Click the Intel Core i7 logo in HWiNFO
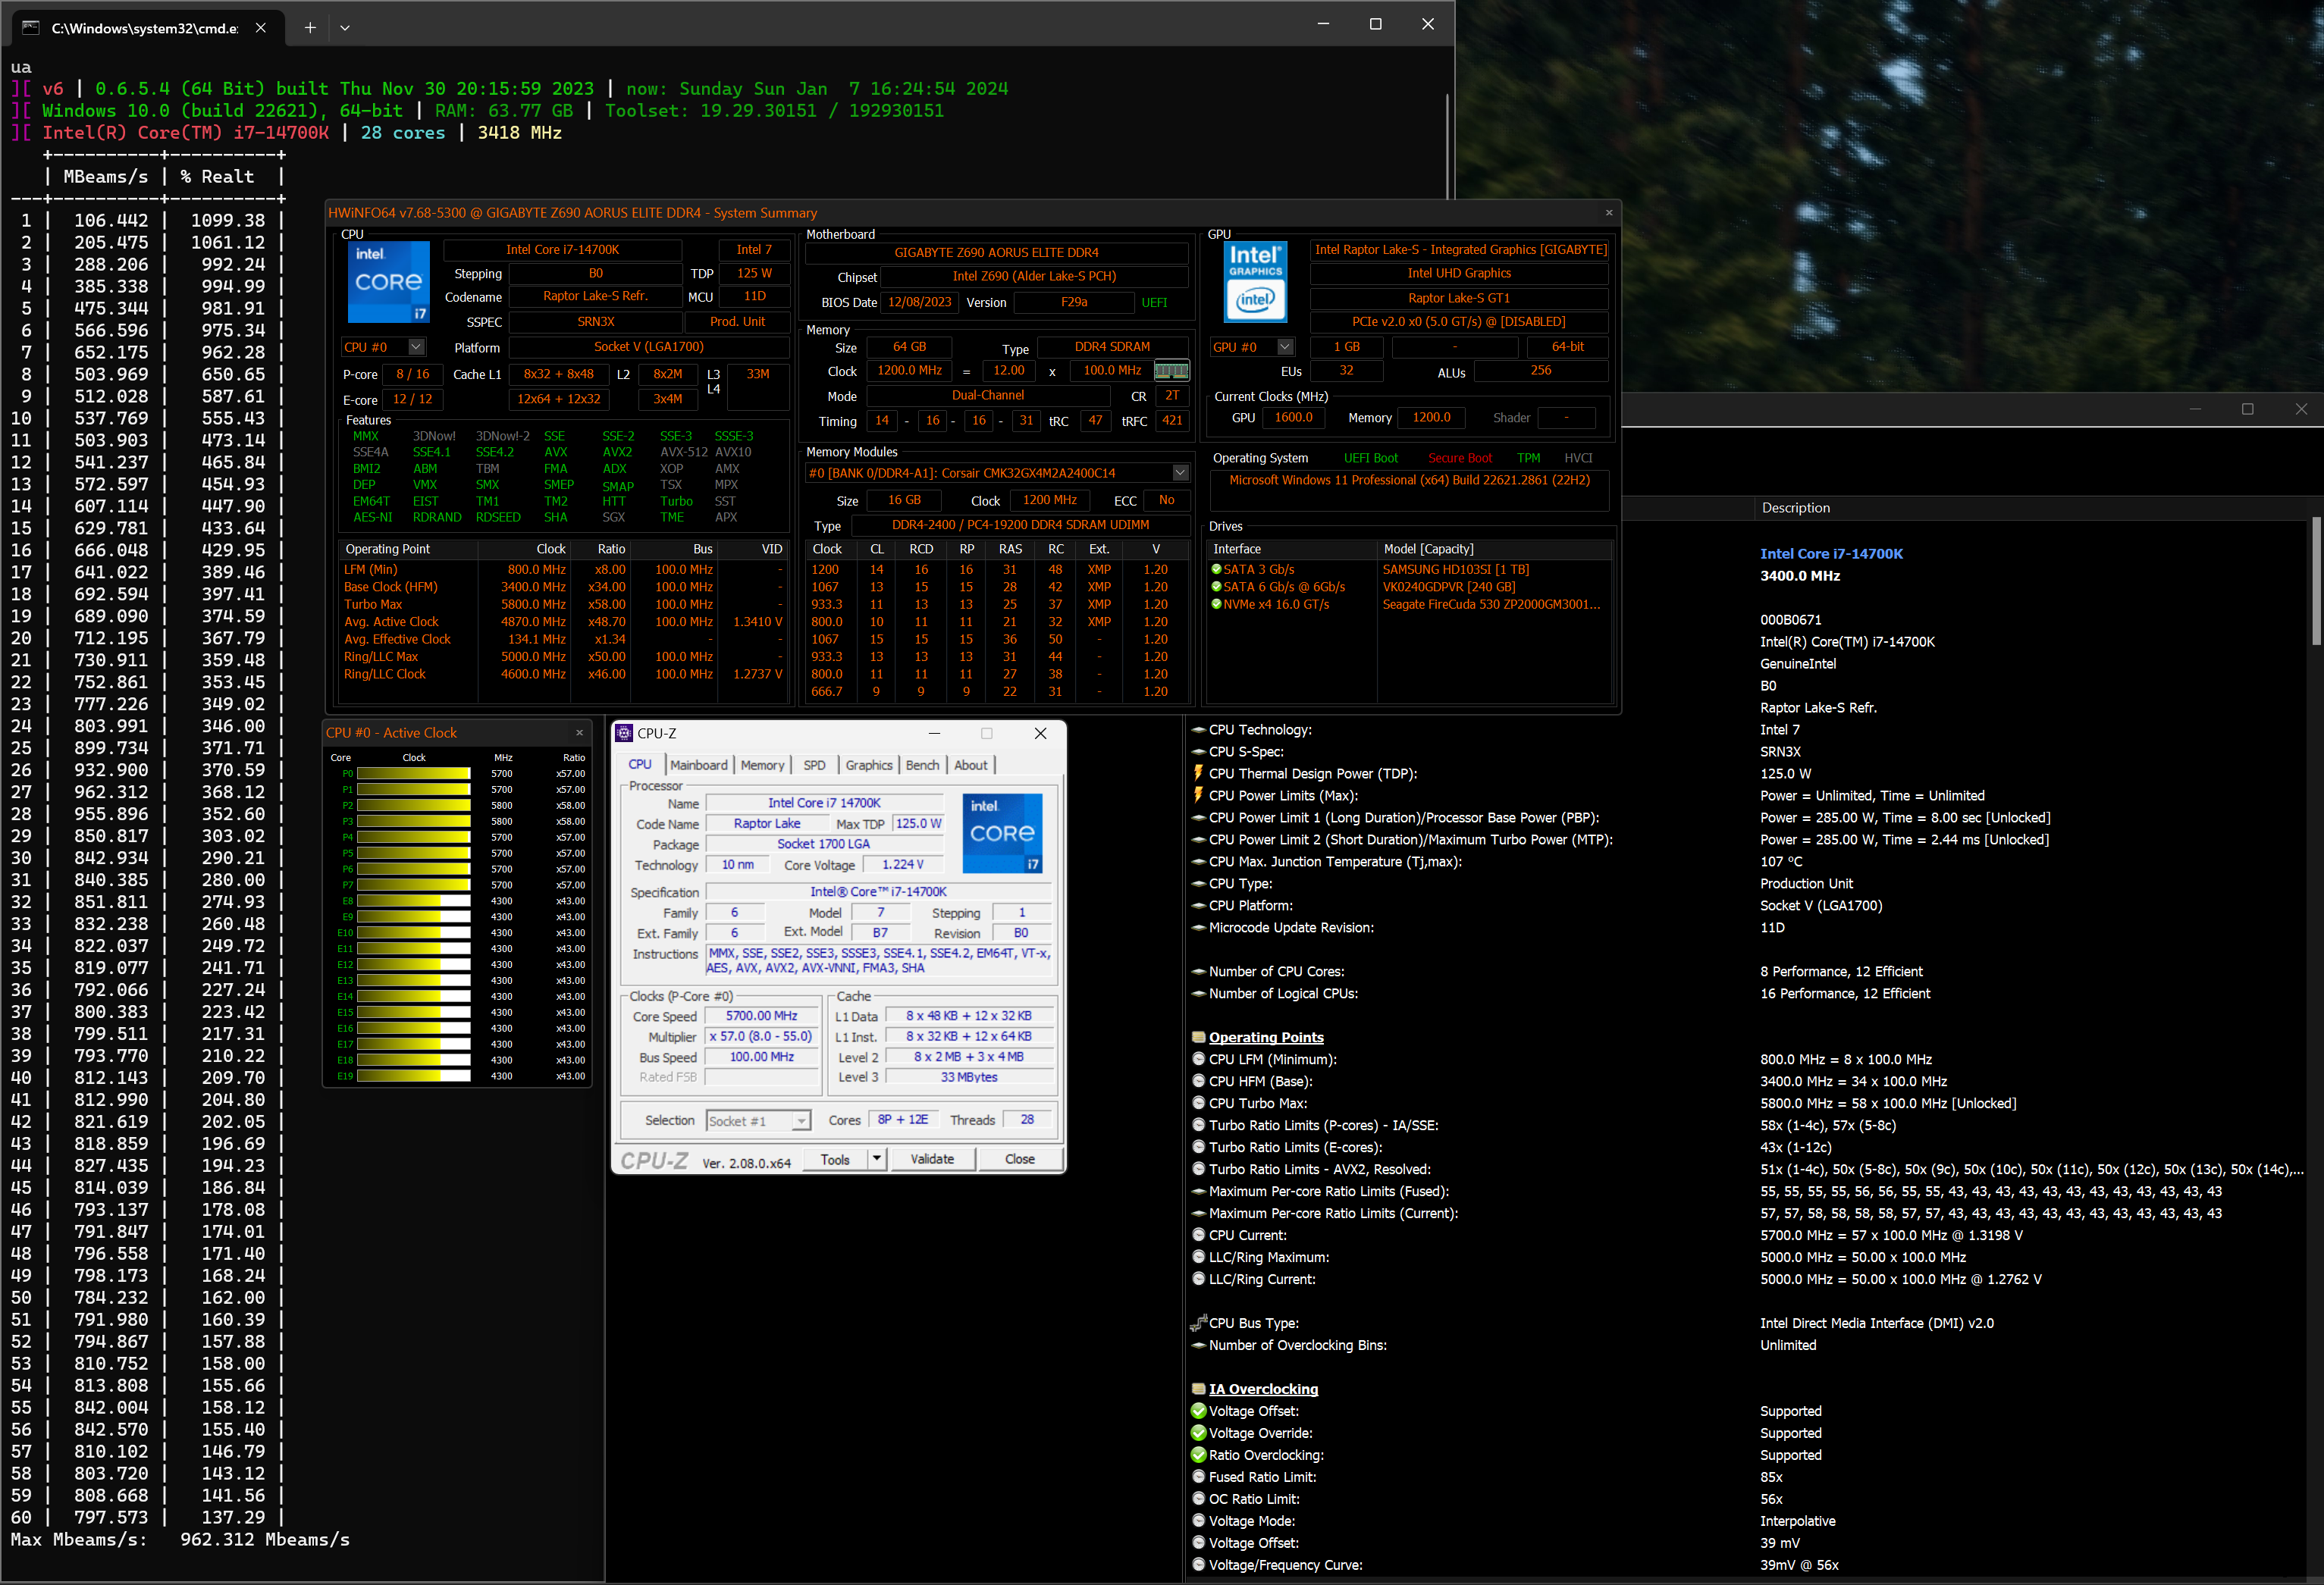Viewport: 2324px width, 1585px height. 388,282
